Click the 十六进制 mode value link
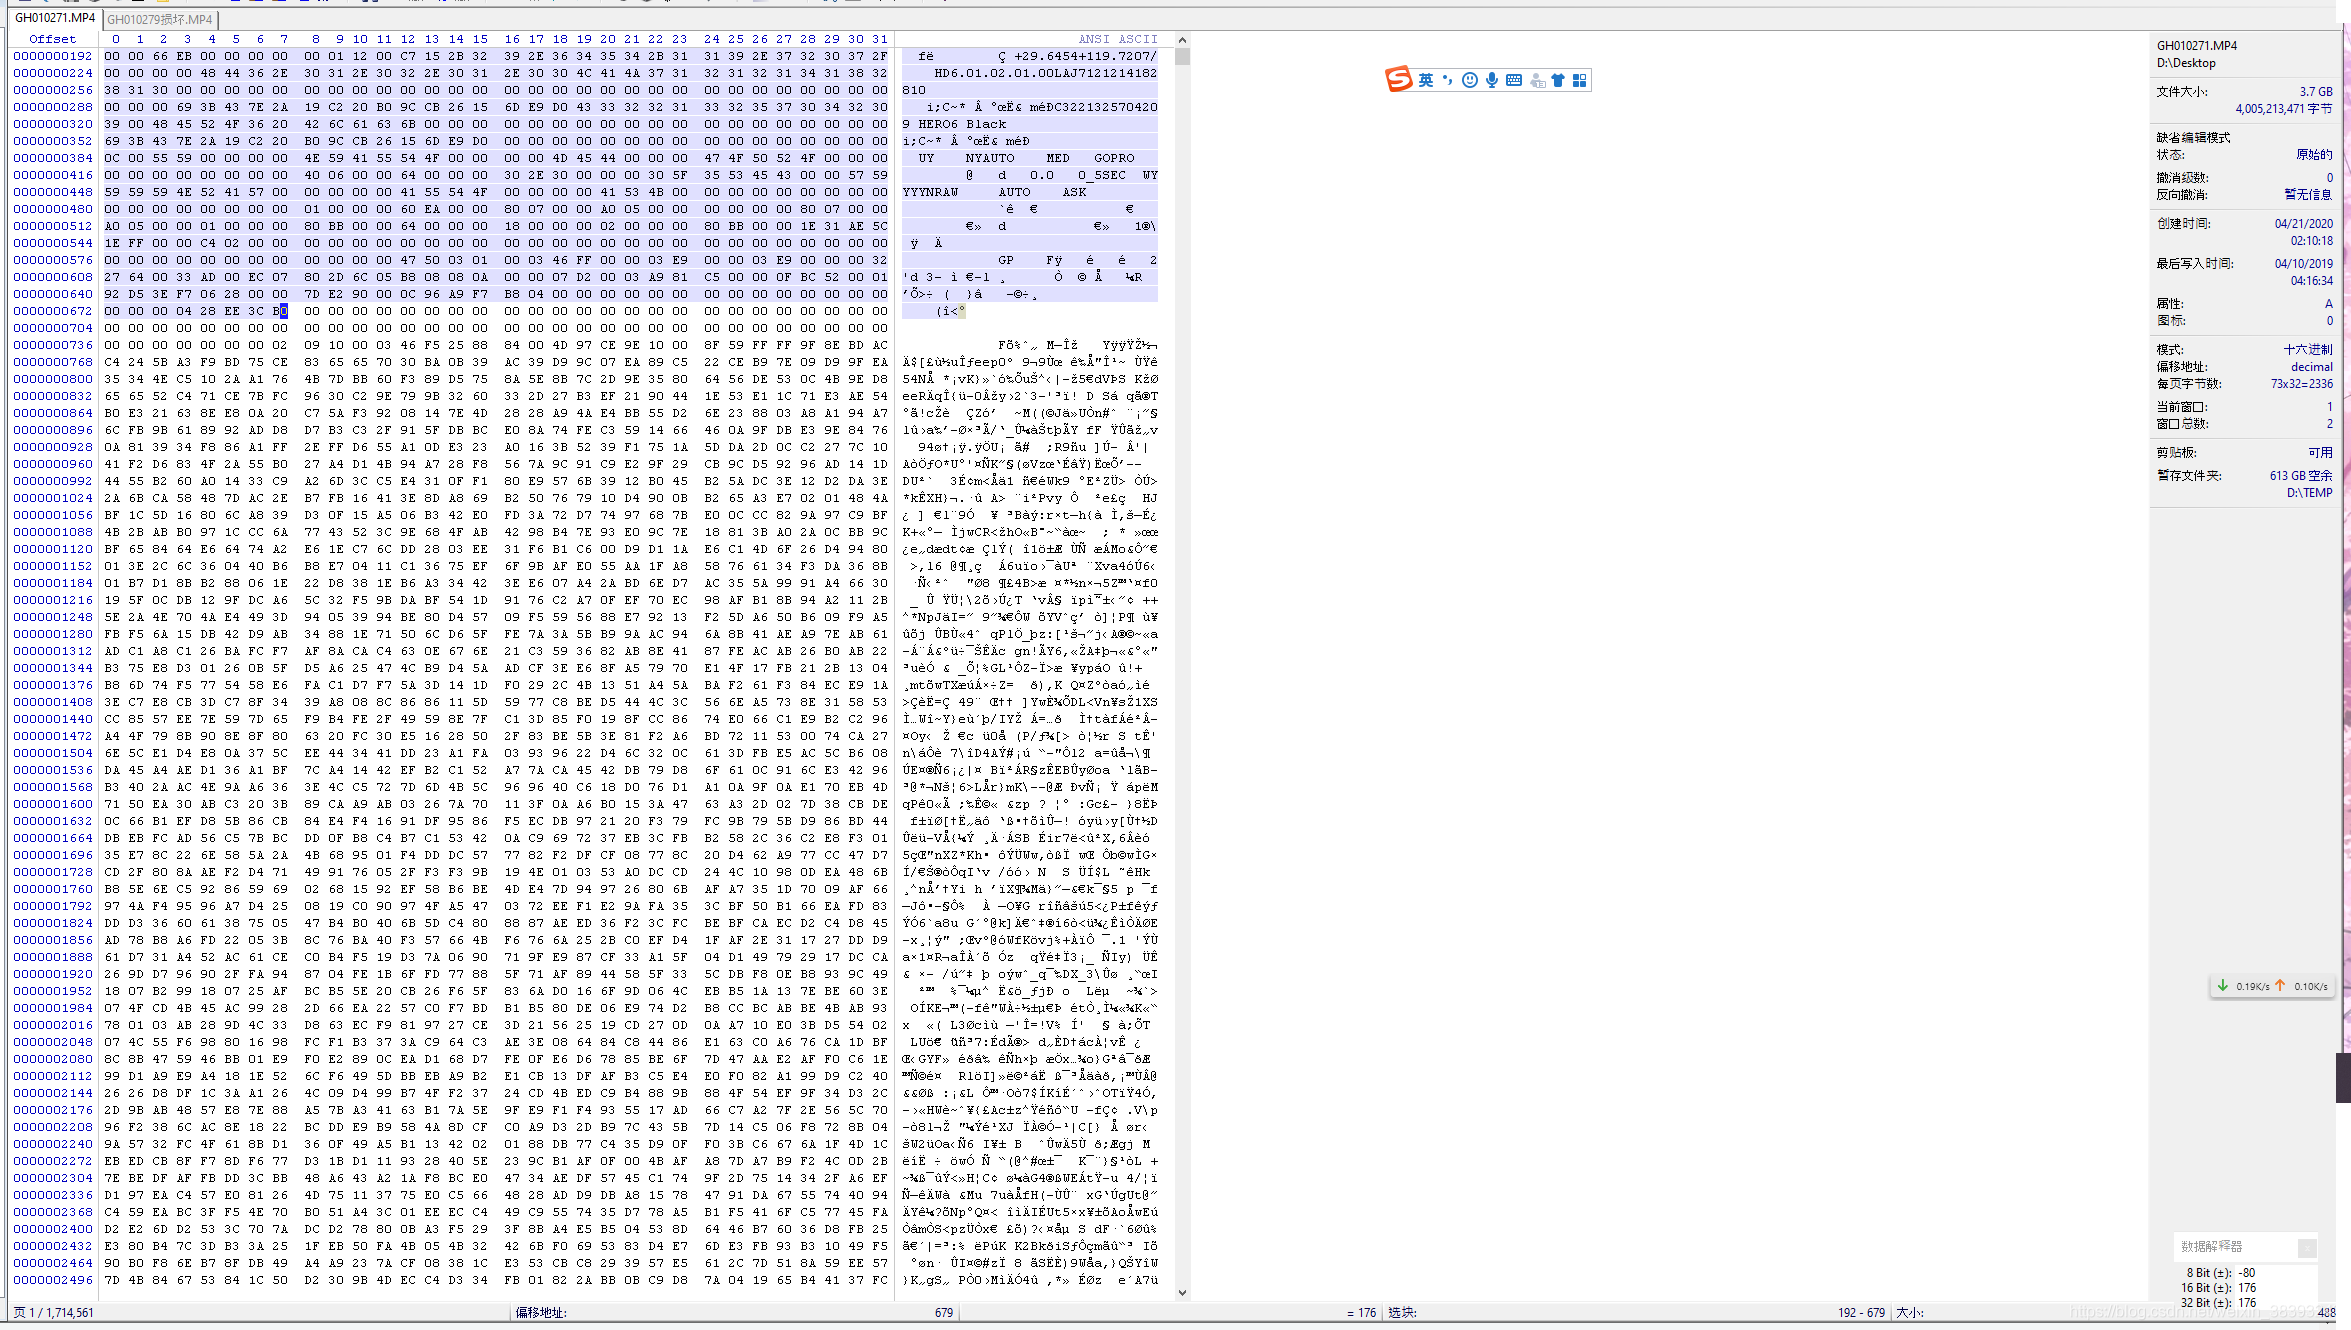This screenshot has height=1330, width=2351. coord(2307,349)
